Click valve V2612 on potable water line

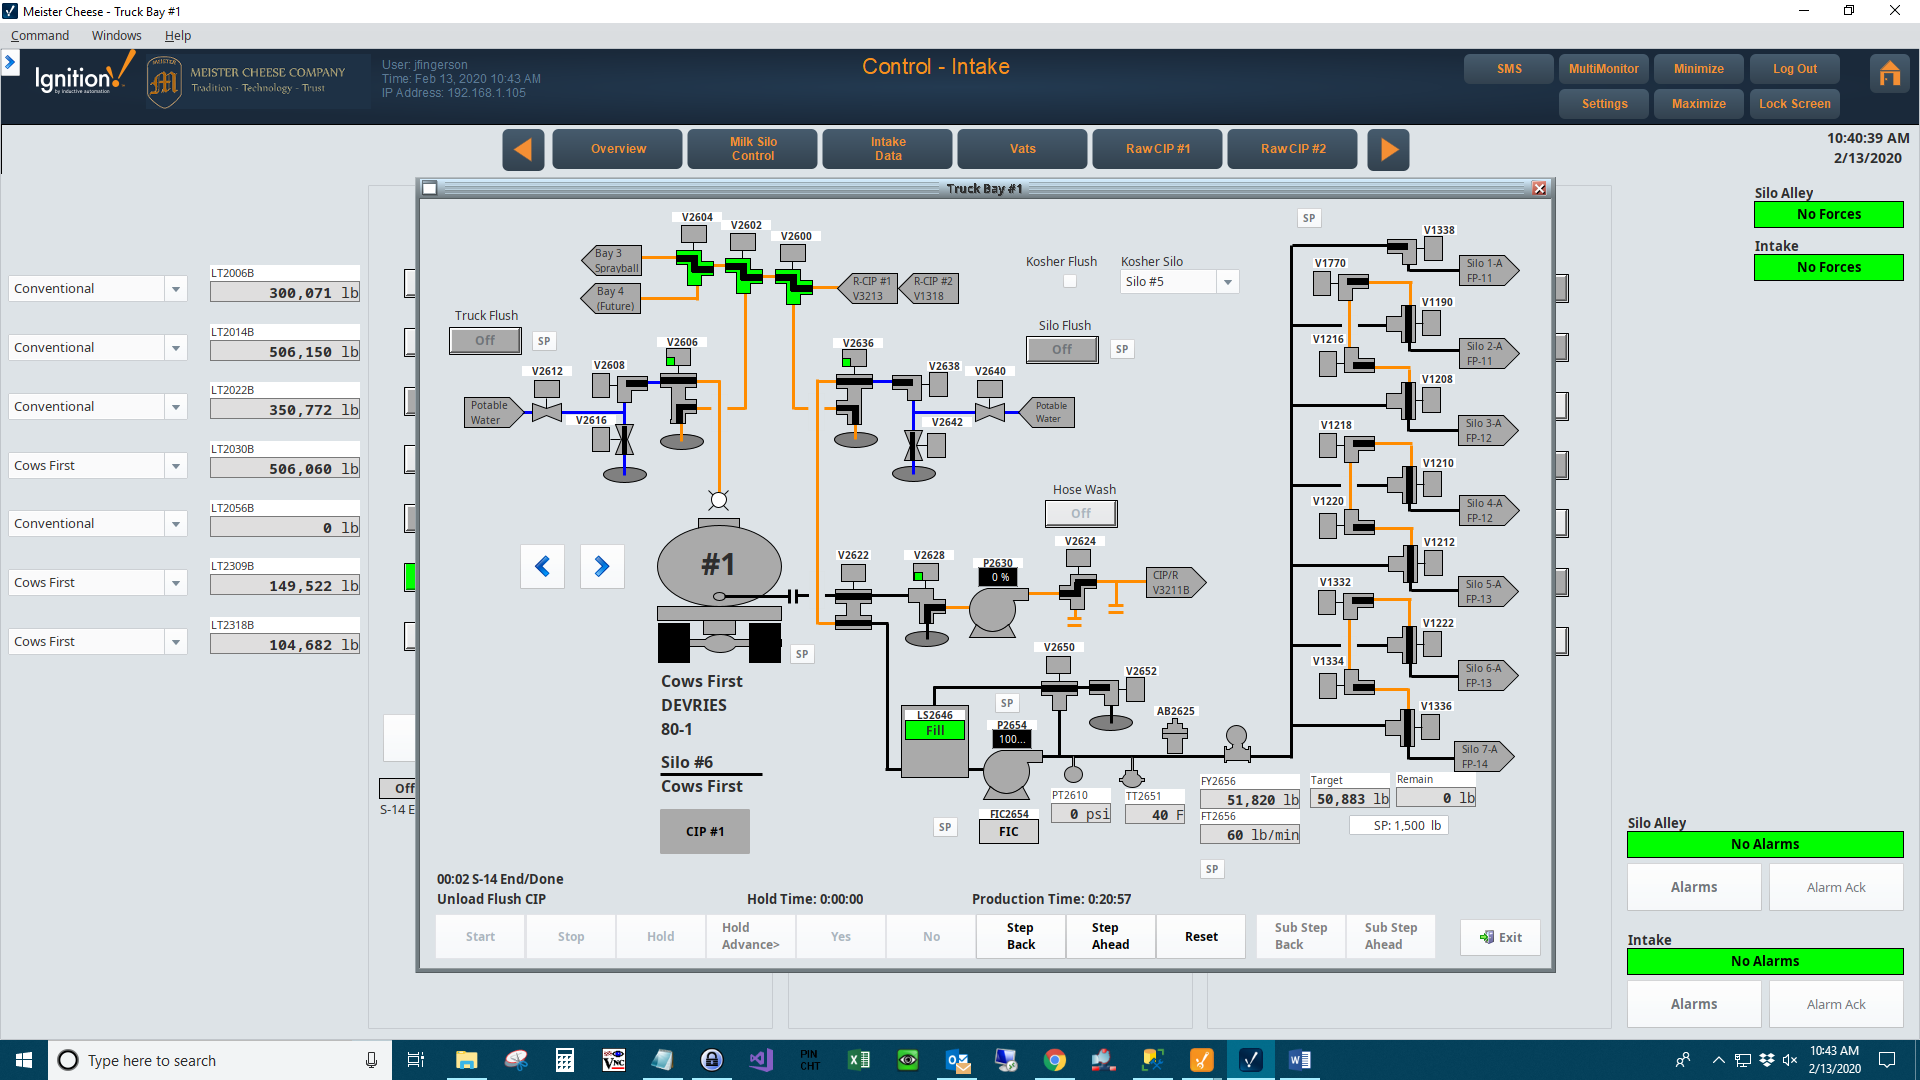[x=547, y=411]
